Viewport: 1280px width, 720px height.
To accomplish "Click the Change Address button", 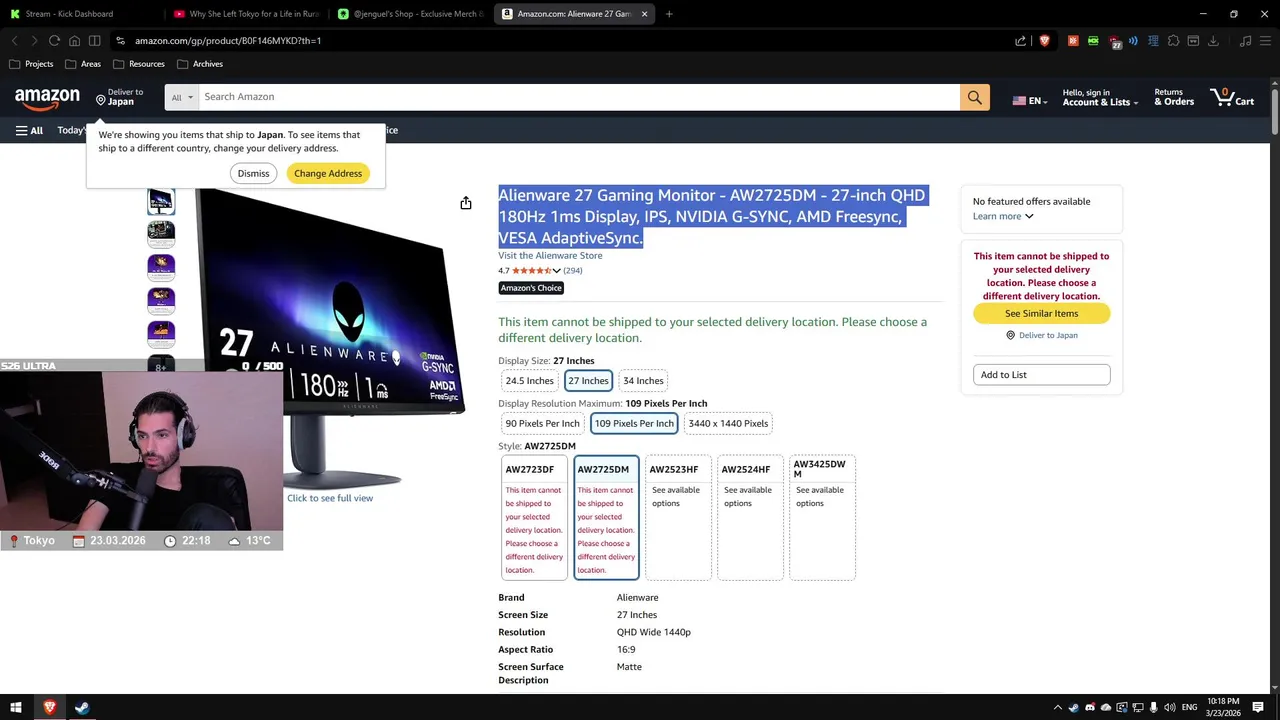I will pyautogui.click(x=328, y=173).
